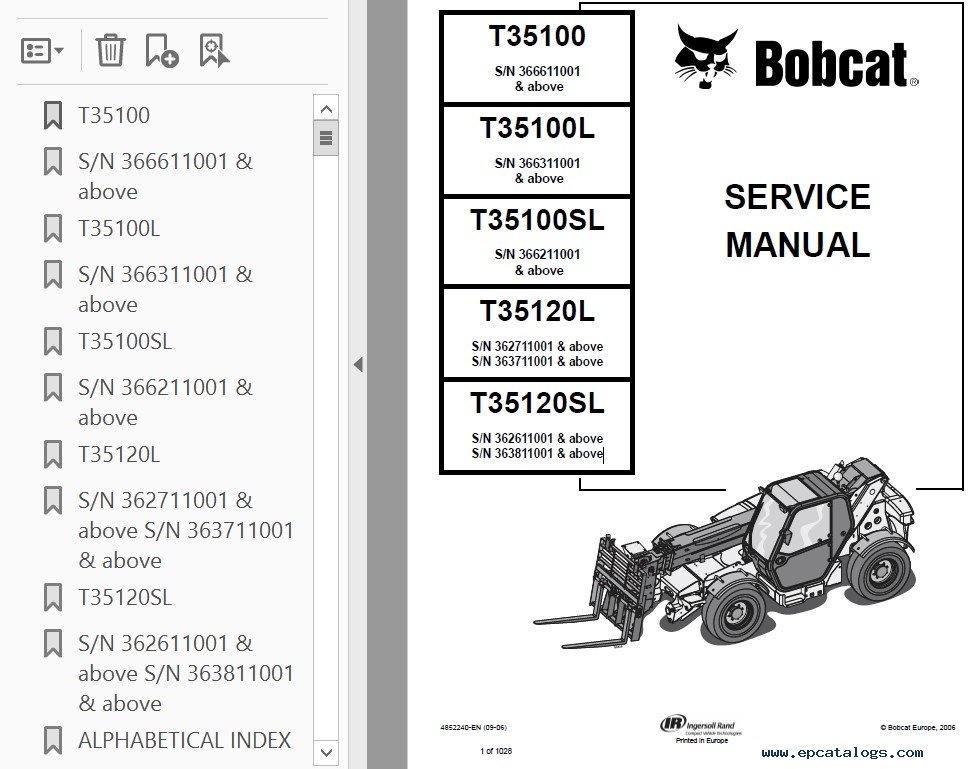Click the bookmark icon beside S/N 366211001

click(x=53, y=387)
